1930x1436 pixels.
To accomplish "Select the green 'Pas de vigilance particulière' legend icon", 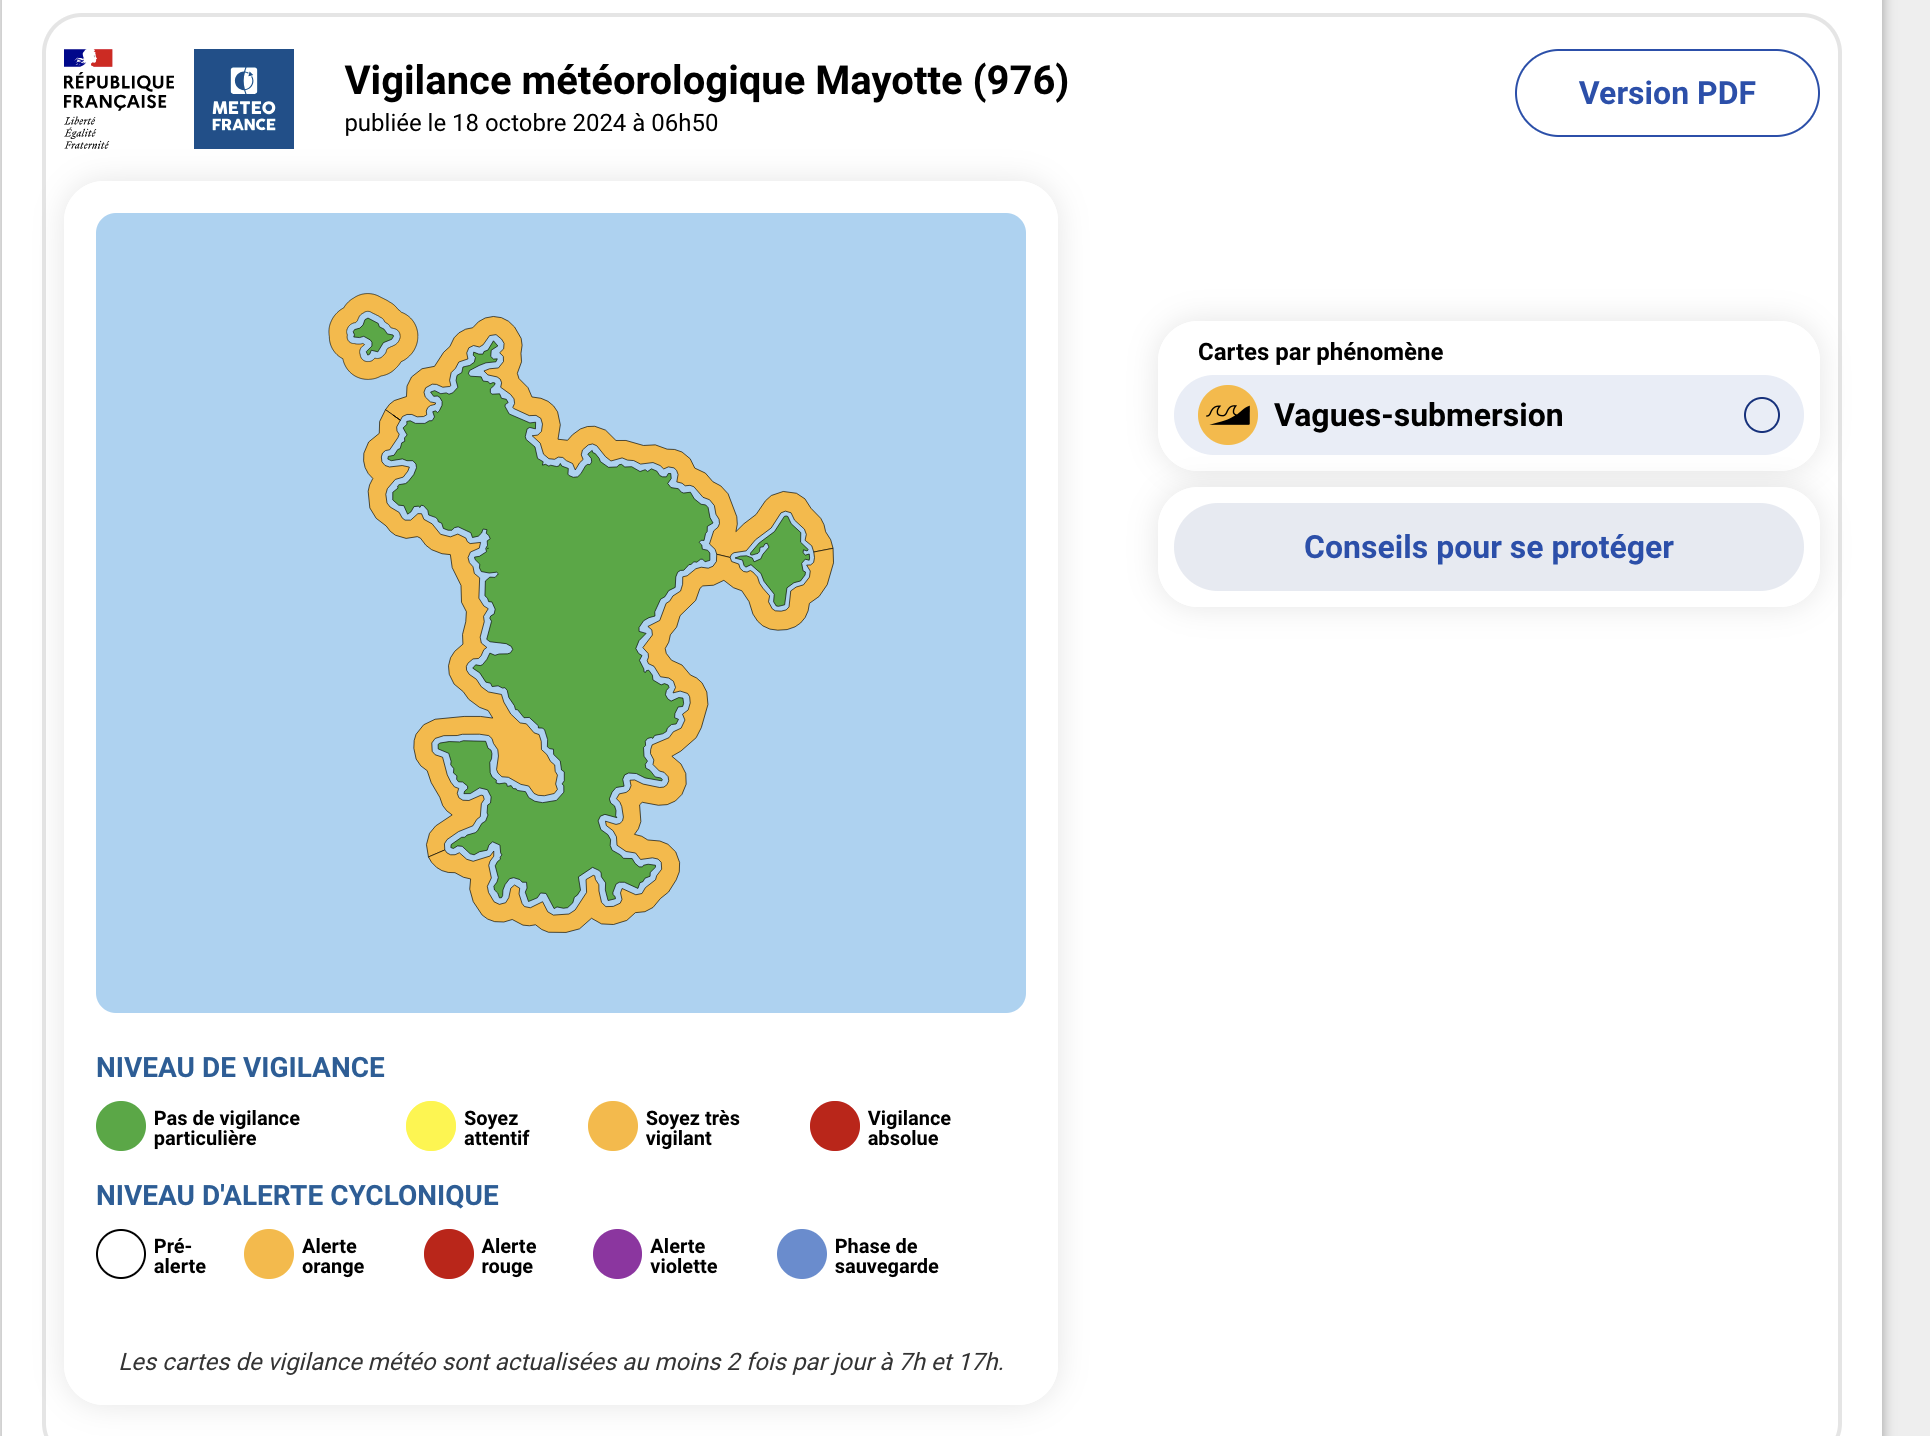I will (x=120, y=1126).
